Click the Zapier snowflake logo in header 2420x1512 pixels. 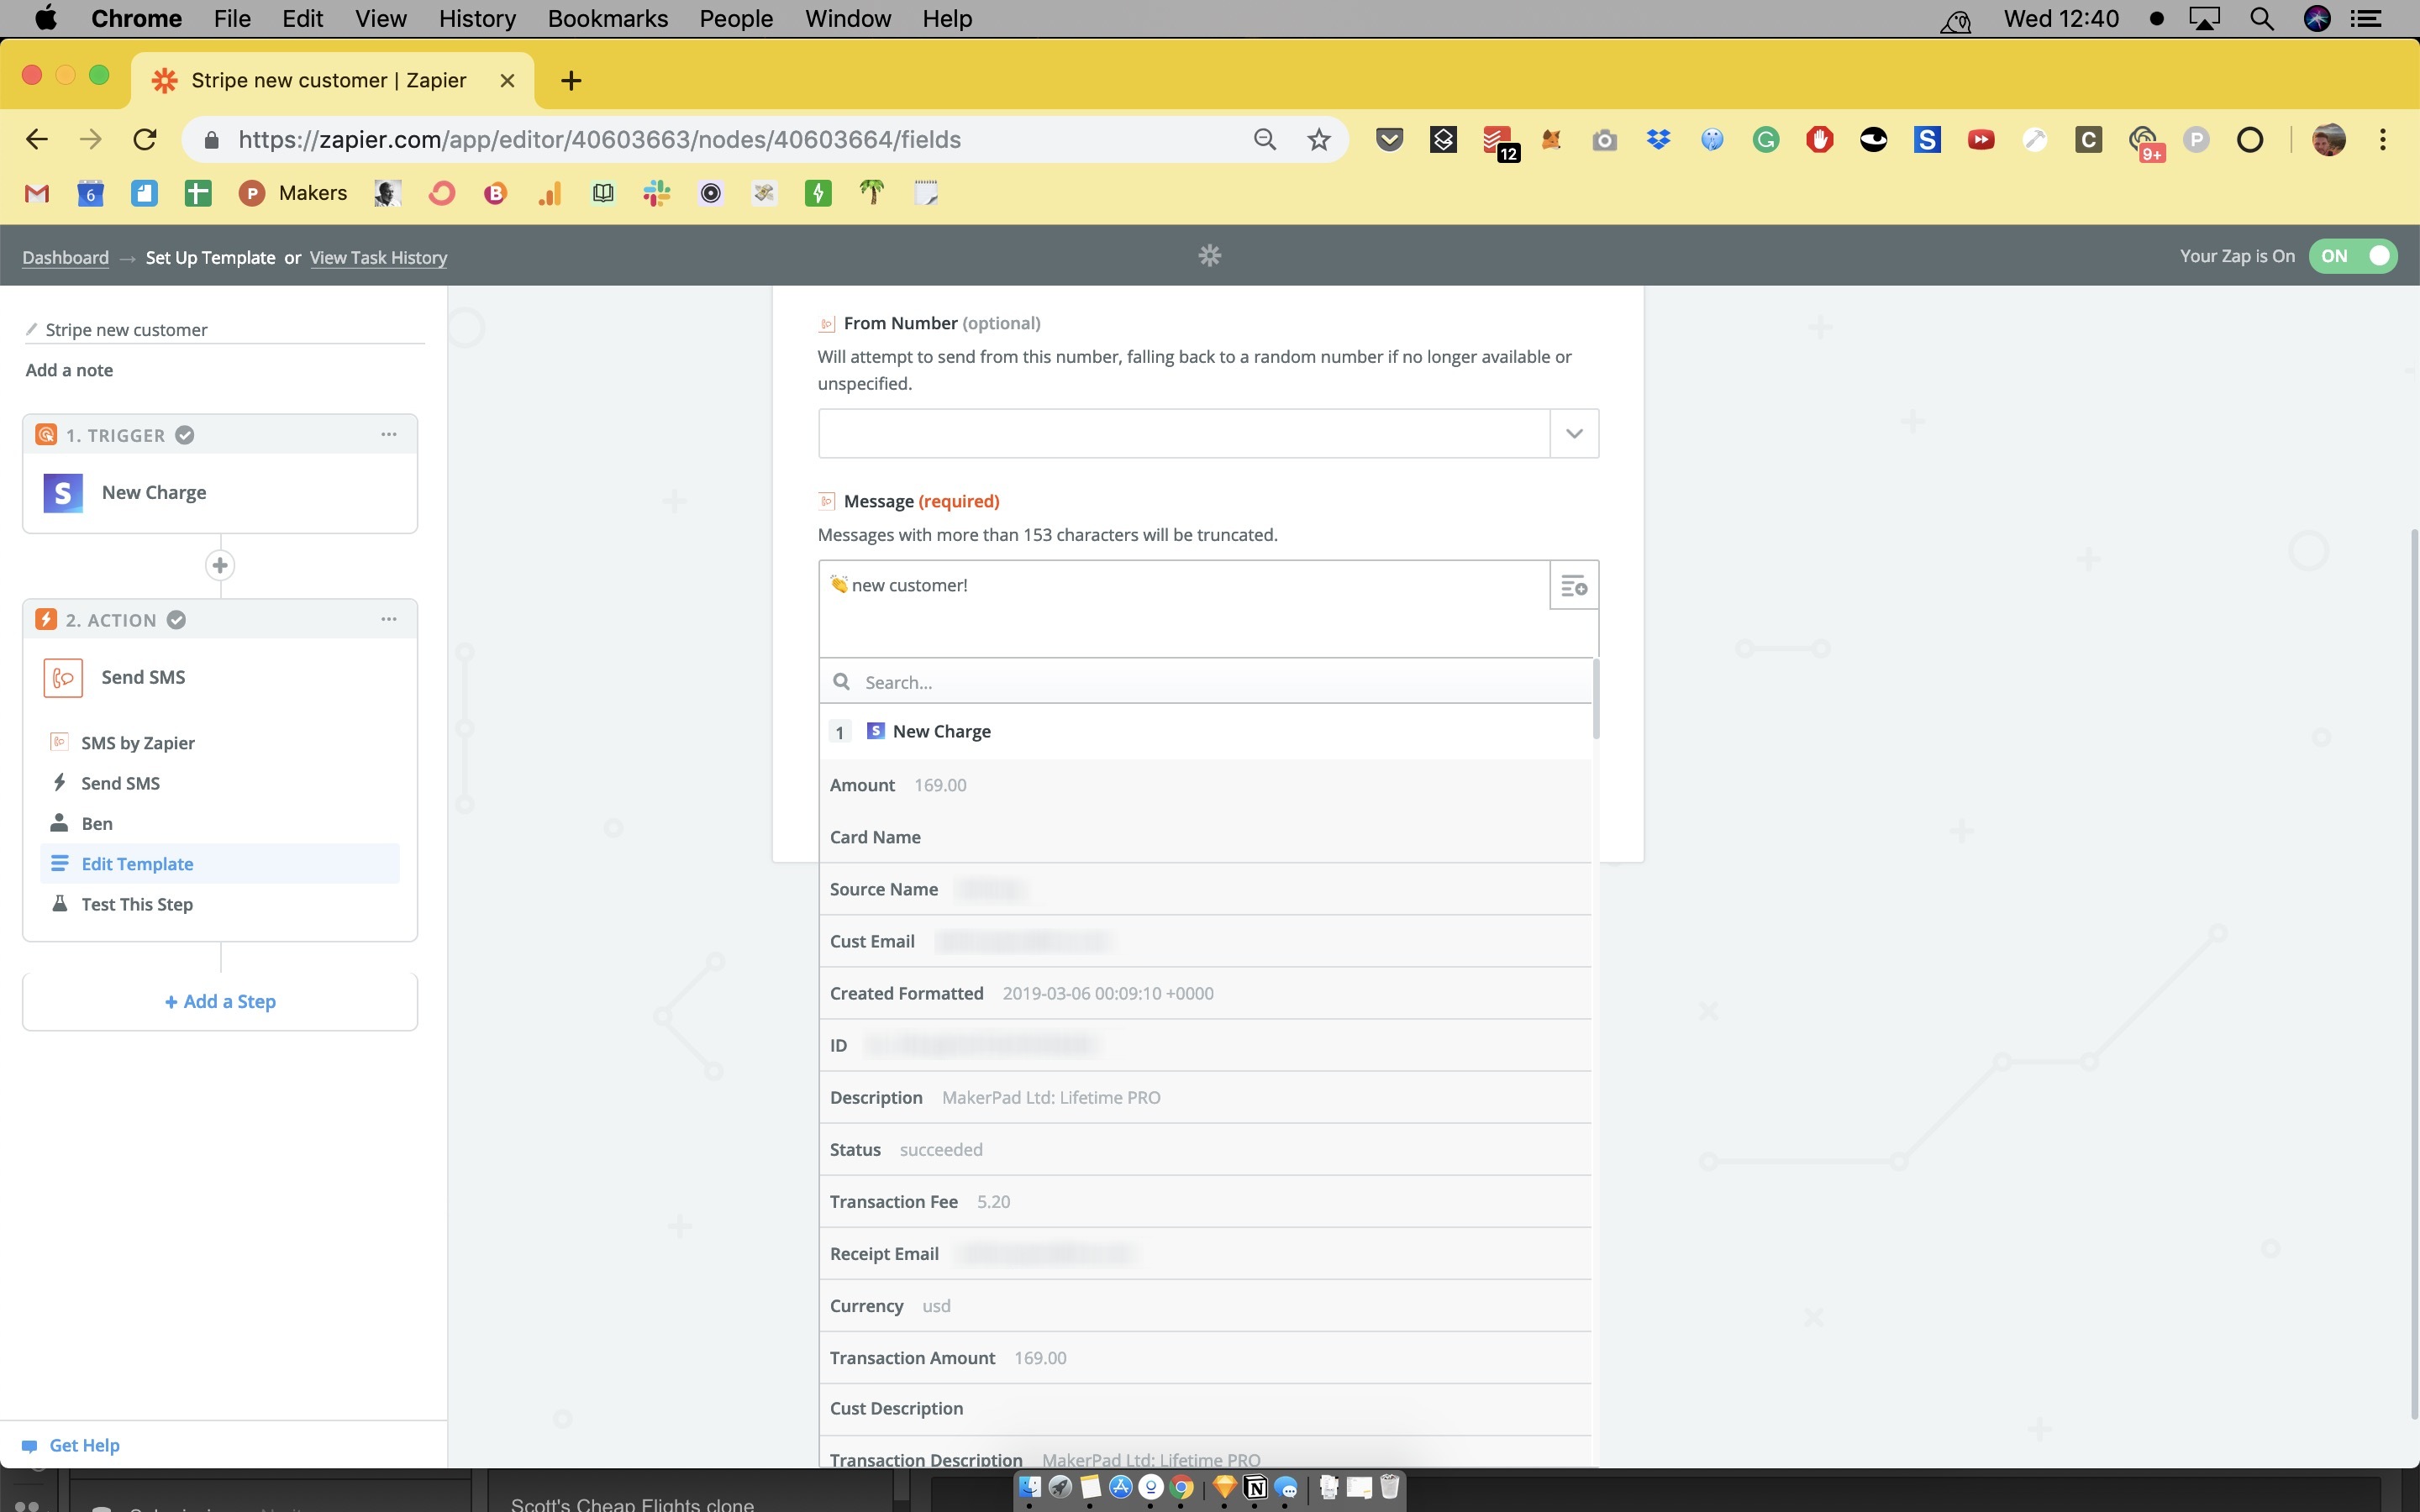pyautogui.click(x=1210, y=256)
